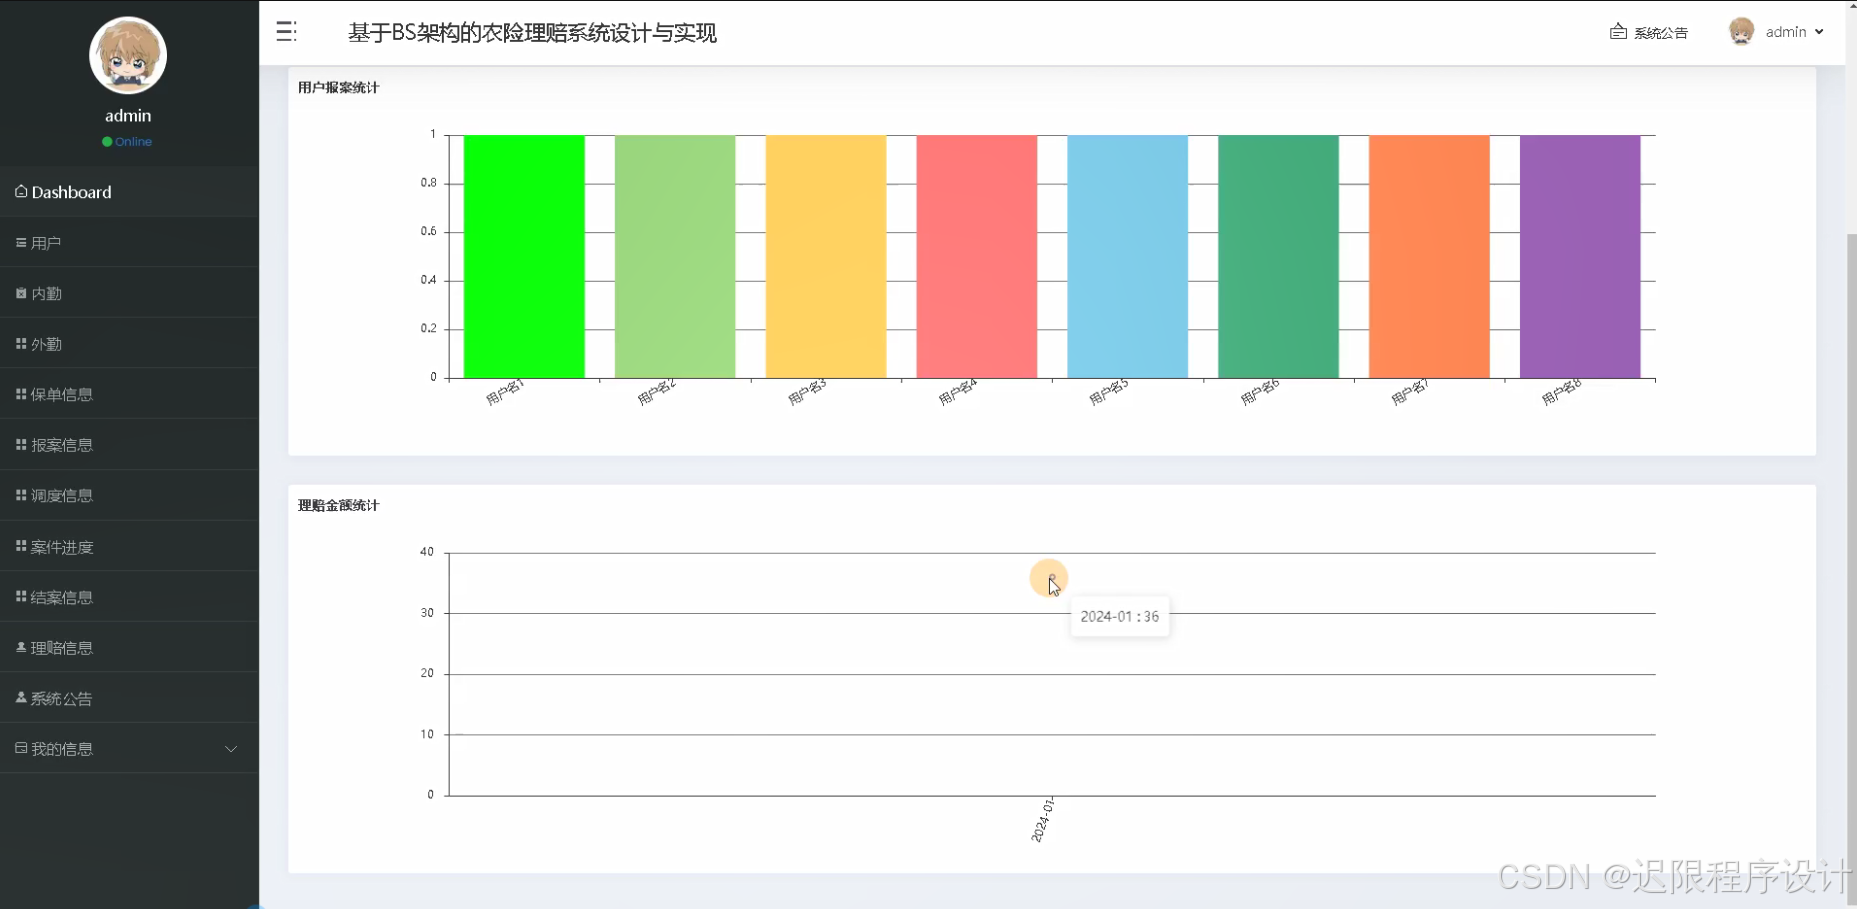Click the home icon beside Dashboard
The width and height of the screenshot is (1857, 909).
click(21, 191)
